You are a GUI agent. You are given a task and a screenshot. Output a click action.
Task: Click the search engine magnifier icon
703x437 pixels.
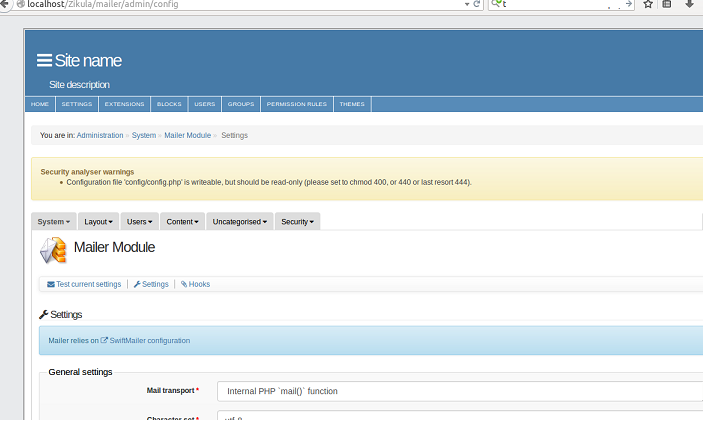(x=496, y=4)
